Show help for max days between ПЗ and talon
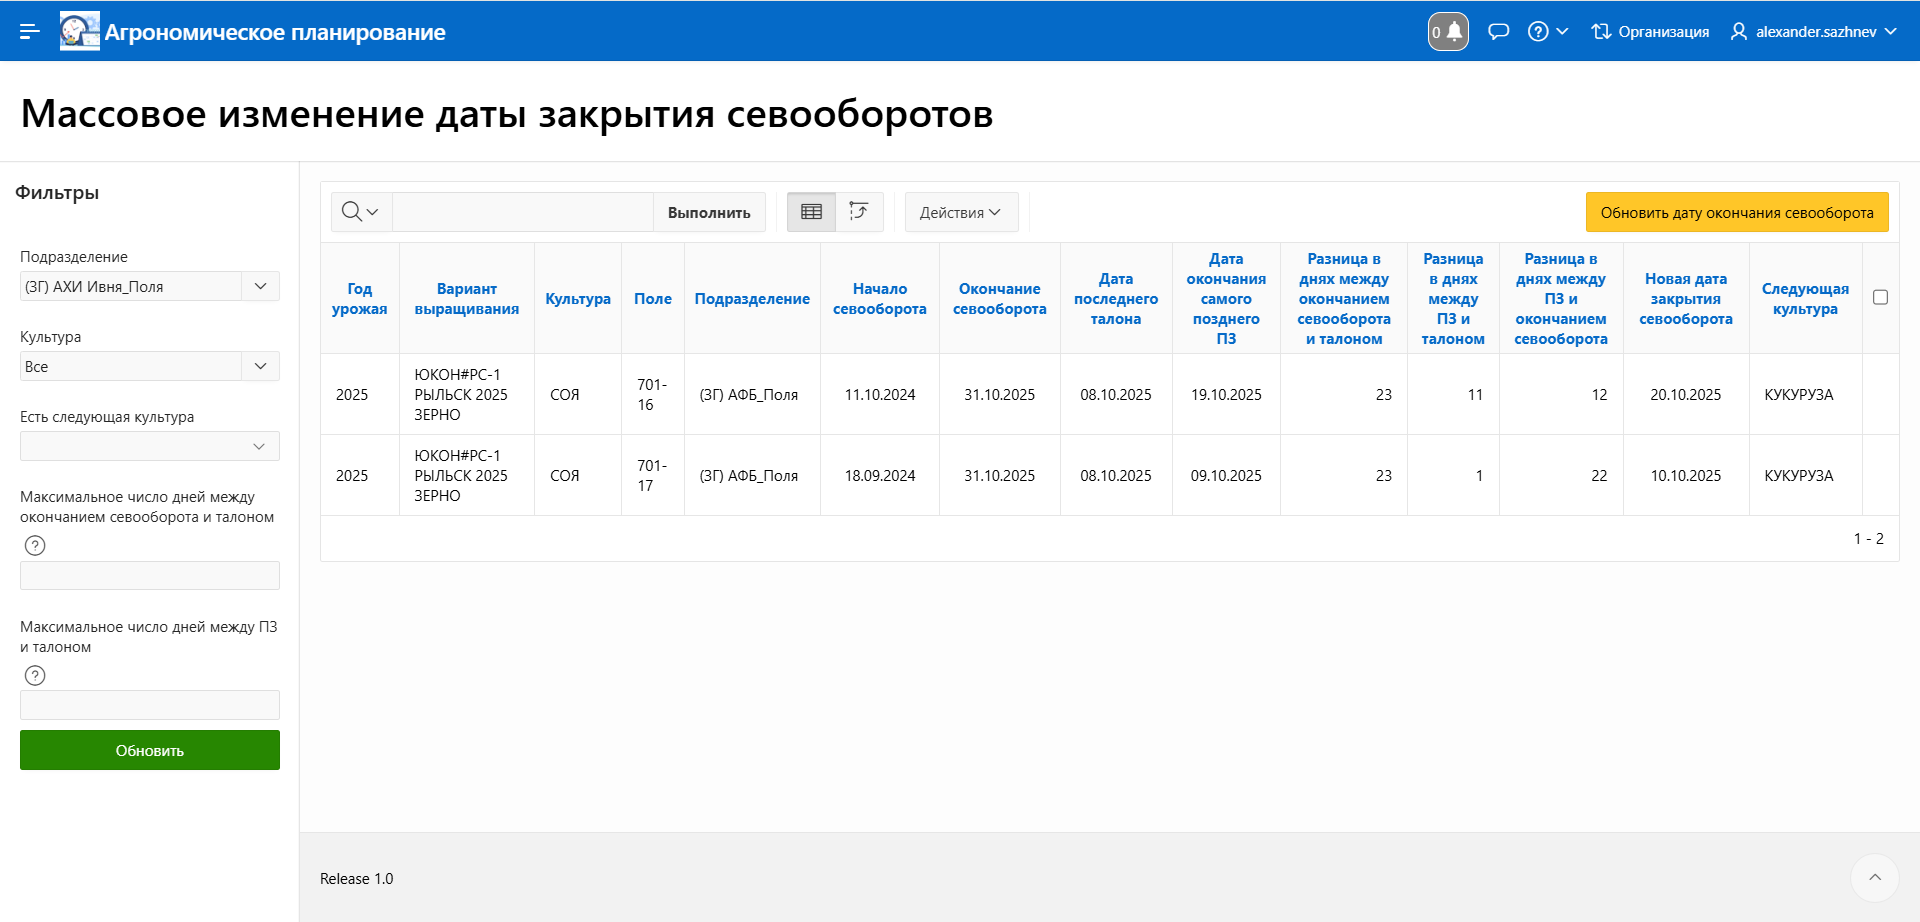Viewport: 1920px width, 922px height. (x=35, y=675)
